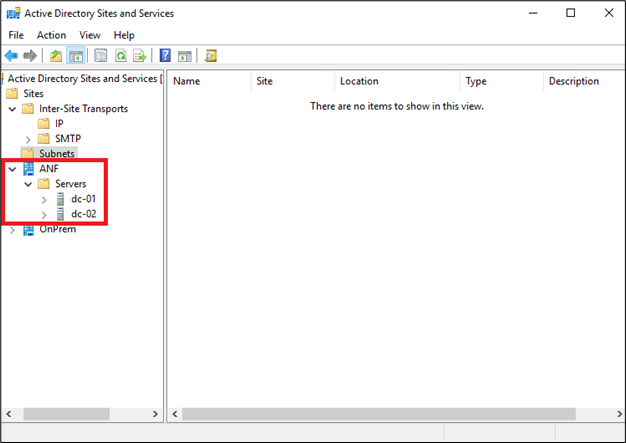Click the Back arrow toolbar icon
This screenshot has width=626, height=443.
pos(11,55)
